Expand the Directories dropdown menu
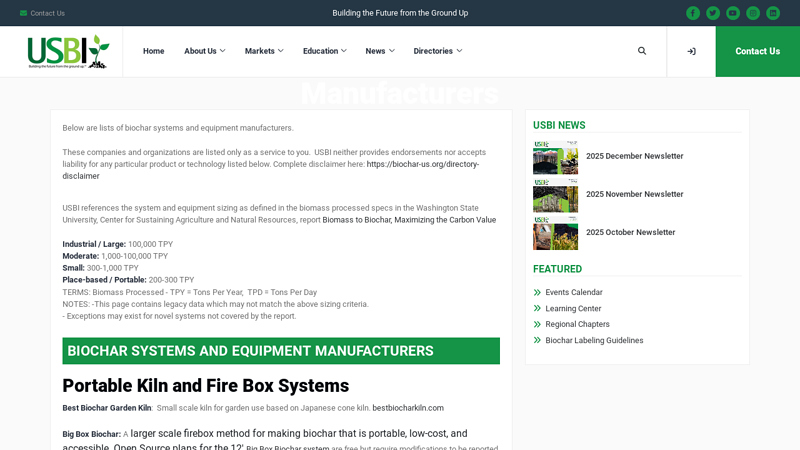 pos(438,51)
